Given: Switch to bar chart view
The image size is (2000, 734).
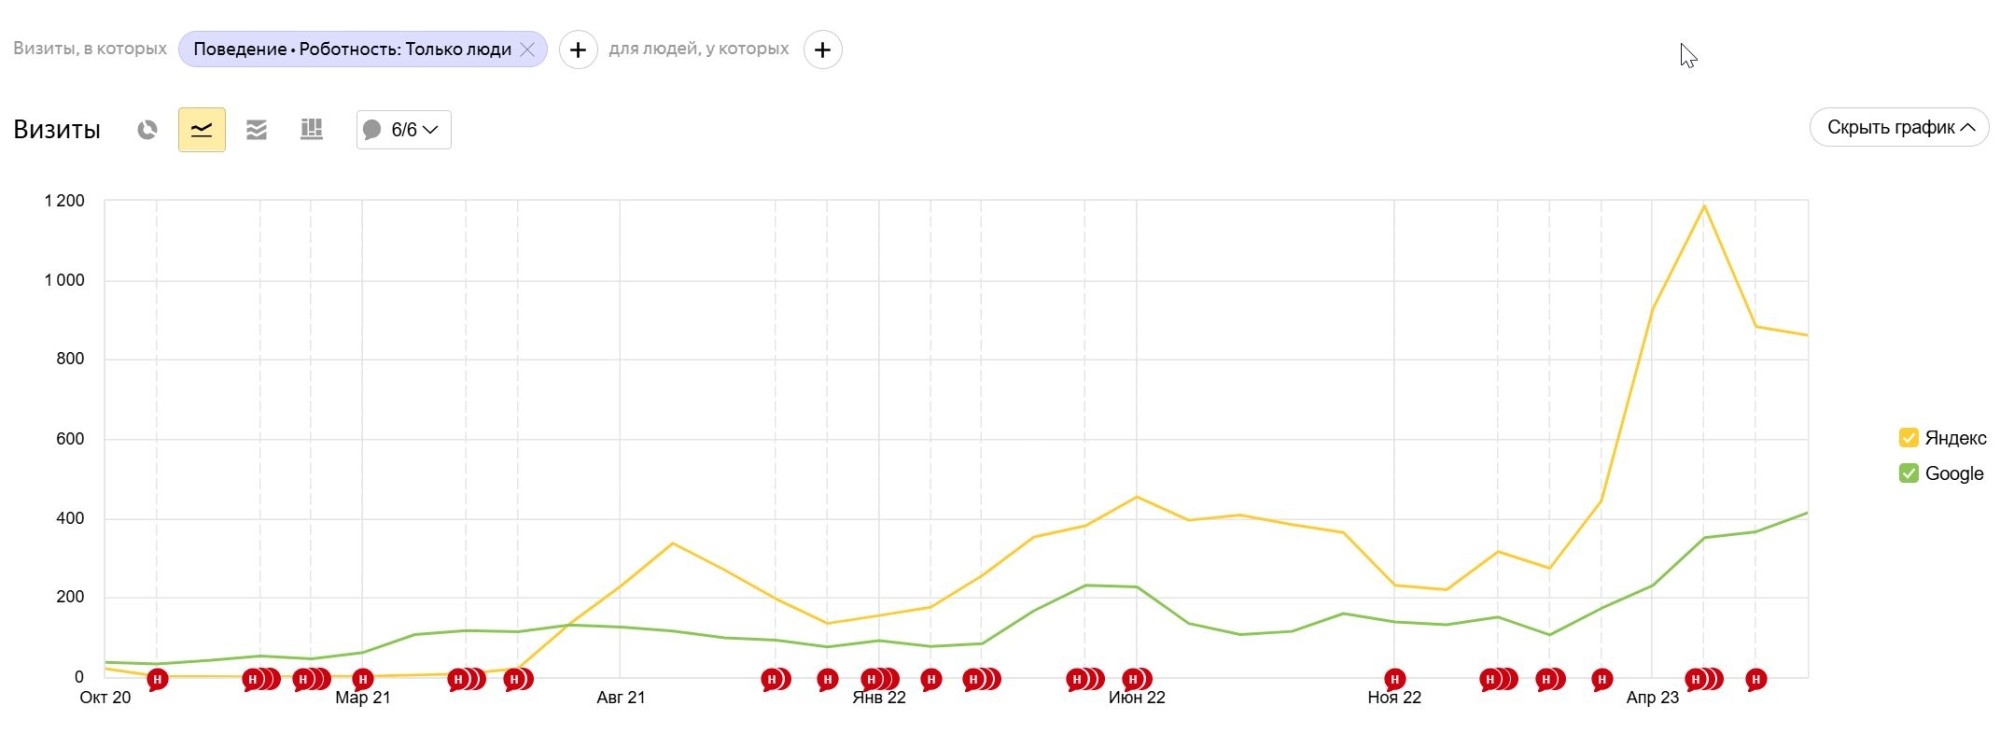Looking at the screenshot, I should 312,130.
